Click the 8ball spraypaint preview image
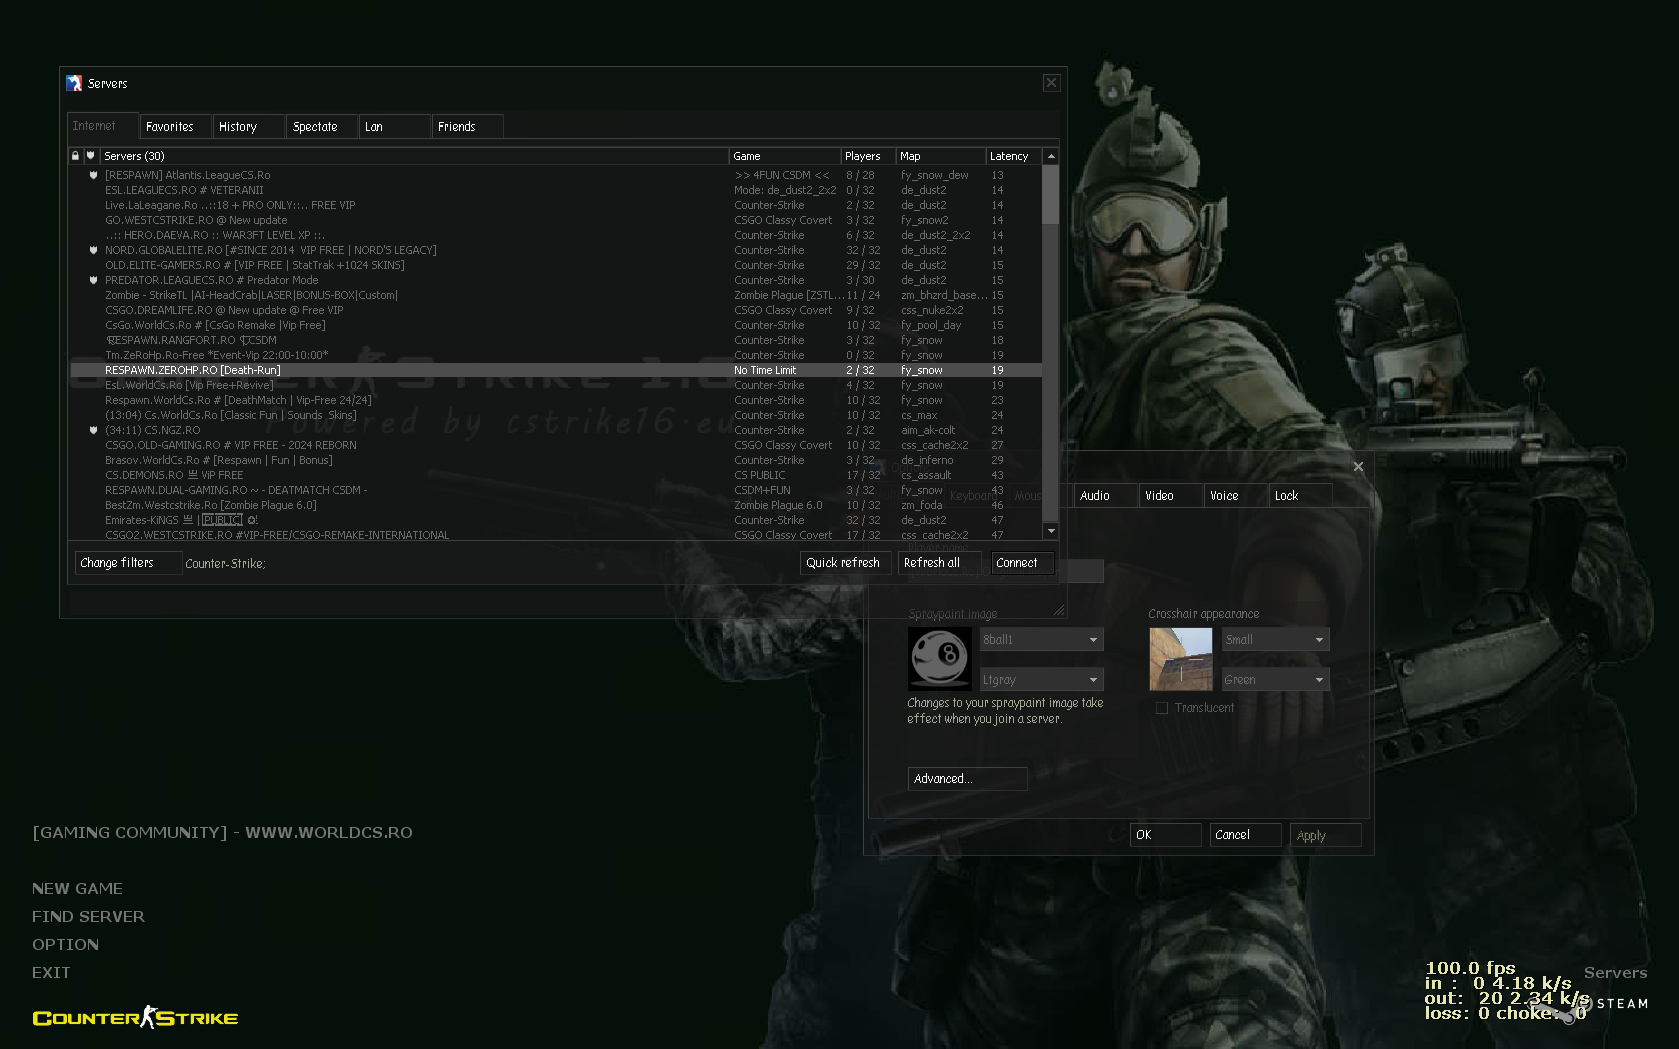1679x1049 pixels. (939, 659)
